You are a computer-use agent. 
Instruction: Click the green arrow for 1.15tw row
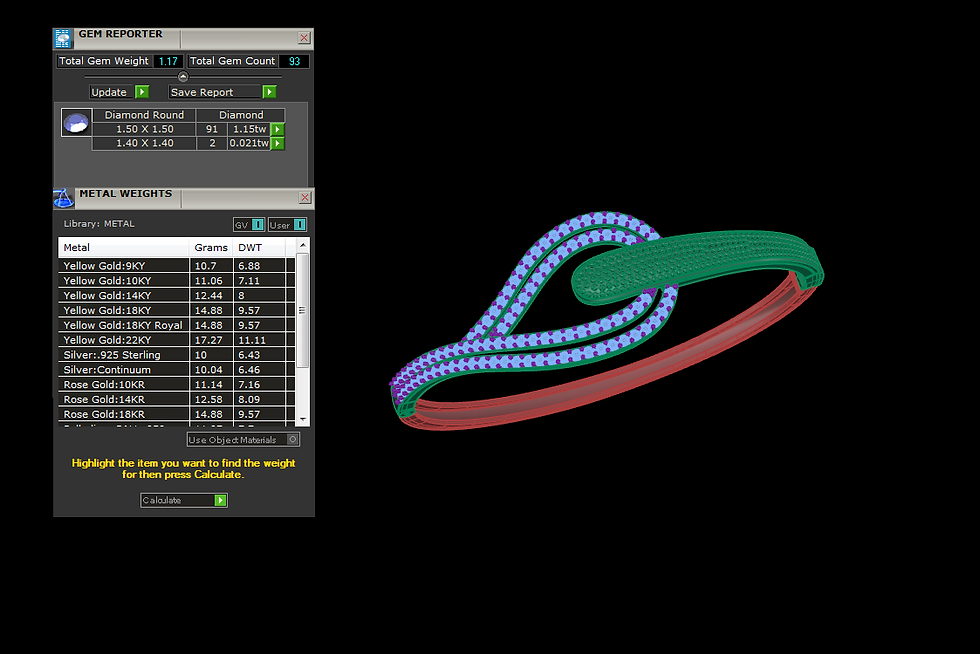pos(278,129)
